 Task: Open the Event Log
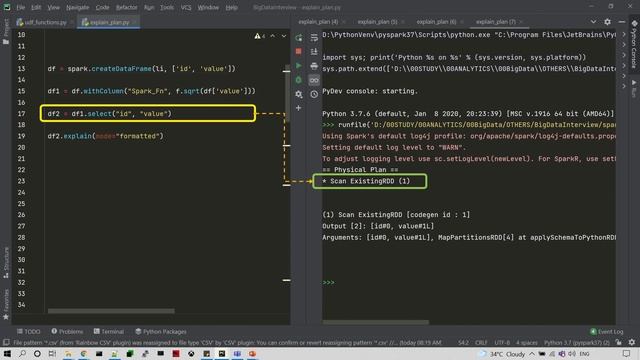[x=607, y=331]
